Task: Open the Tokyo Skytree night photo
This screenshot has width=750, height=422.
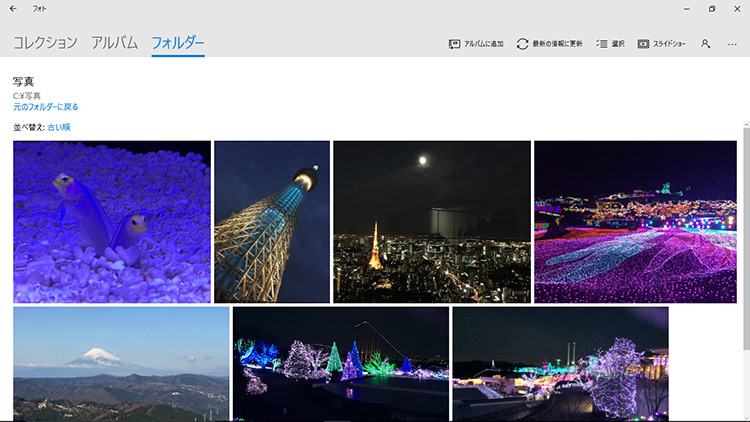Action: point(271,221)
